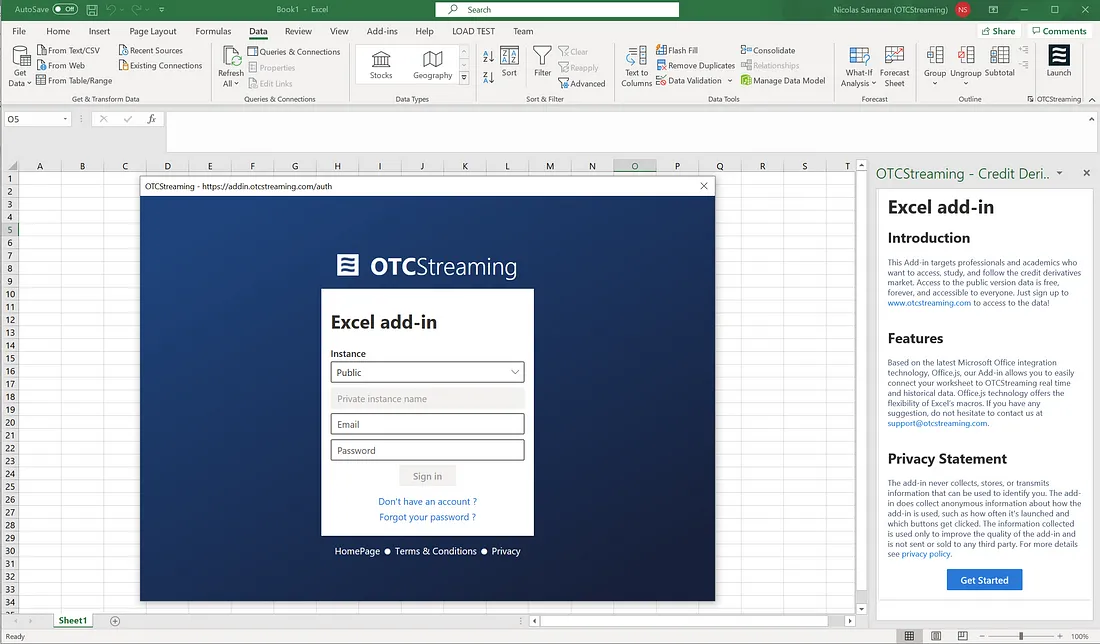Image resolution: width=1100 pixels, height=644 pixels.
Task: Open Advanced filter options
Action: click(x=582, y=83)
